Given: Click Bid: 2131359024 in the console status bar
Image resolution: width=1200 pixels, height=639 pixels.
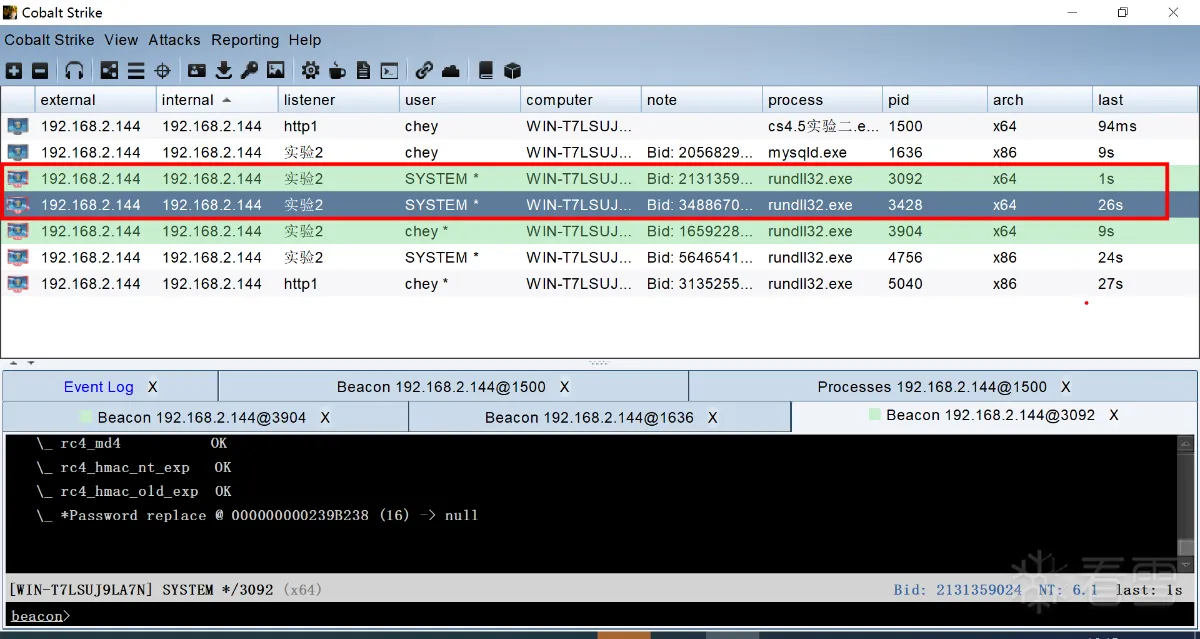Looking at the screenshot, I should [957, 589].
